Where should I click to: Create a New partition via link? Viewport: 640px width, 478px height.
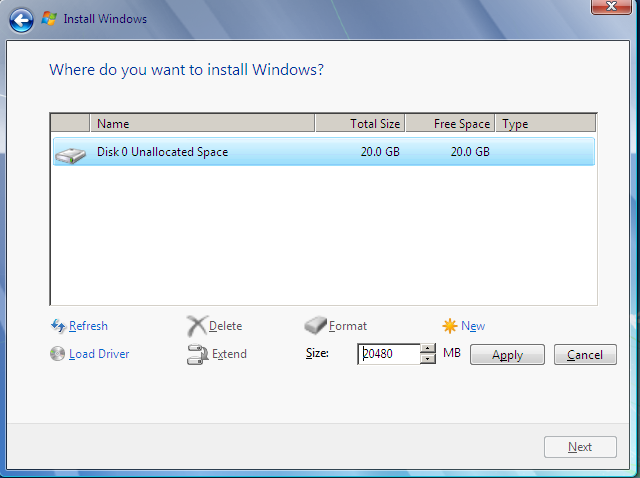473,326
